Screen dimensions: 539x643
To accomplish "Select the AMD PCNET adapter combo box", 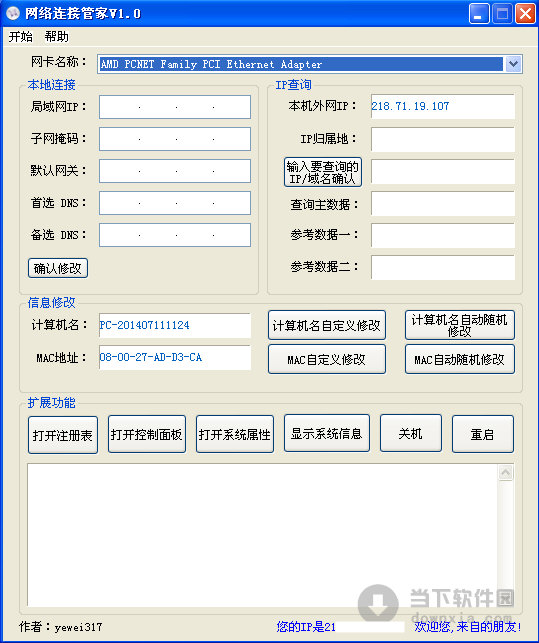I will [310, 64].
